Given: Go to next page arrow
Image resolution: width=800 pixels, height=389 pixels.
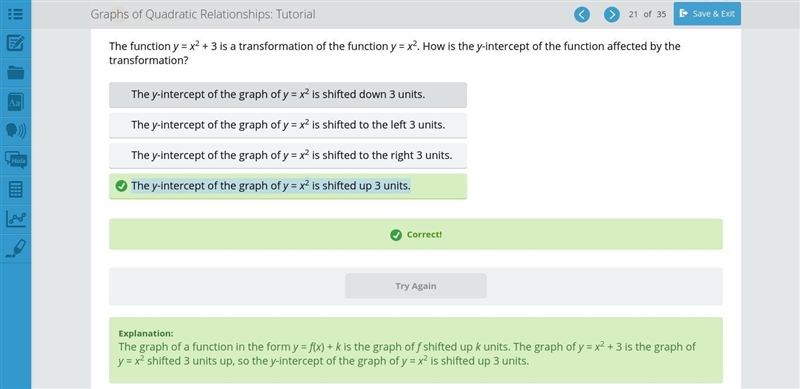Looking at the screenshot, I should tap(612, 14).
